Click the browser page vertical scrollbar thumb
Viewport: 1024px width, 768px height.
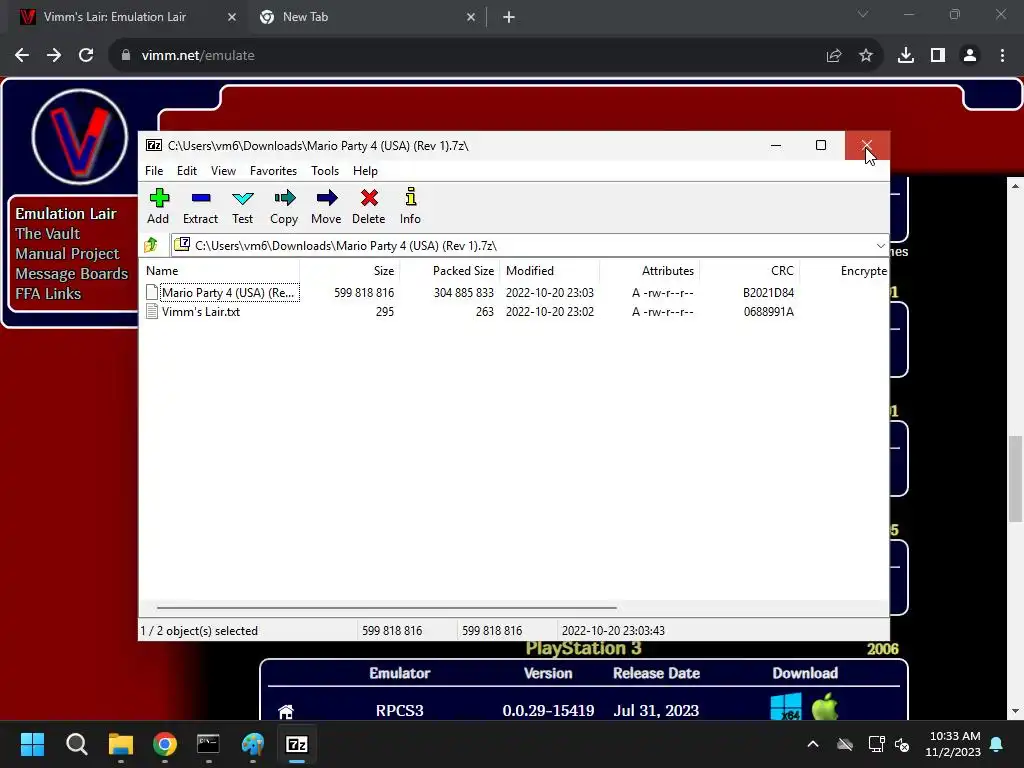[1015, 479]
